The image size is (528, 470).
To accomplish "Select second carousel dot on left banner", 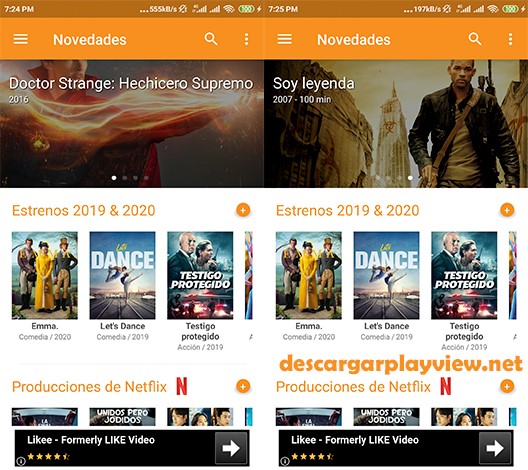I will [x=125, y=177].
